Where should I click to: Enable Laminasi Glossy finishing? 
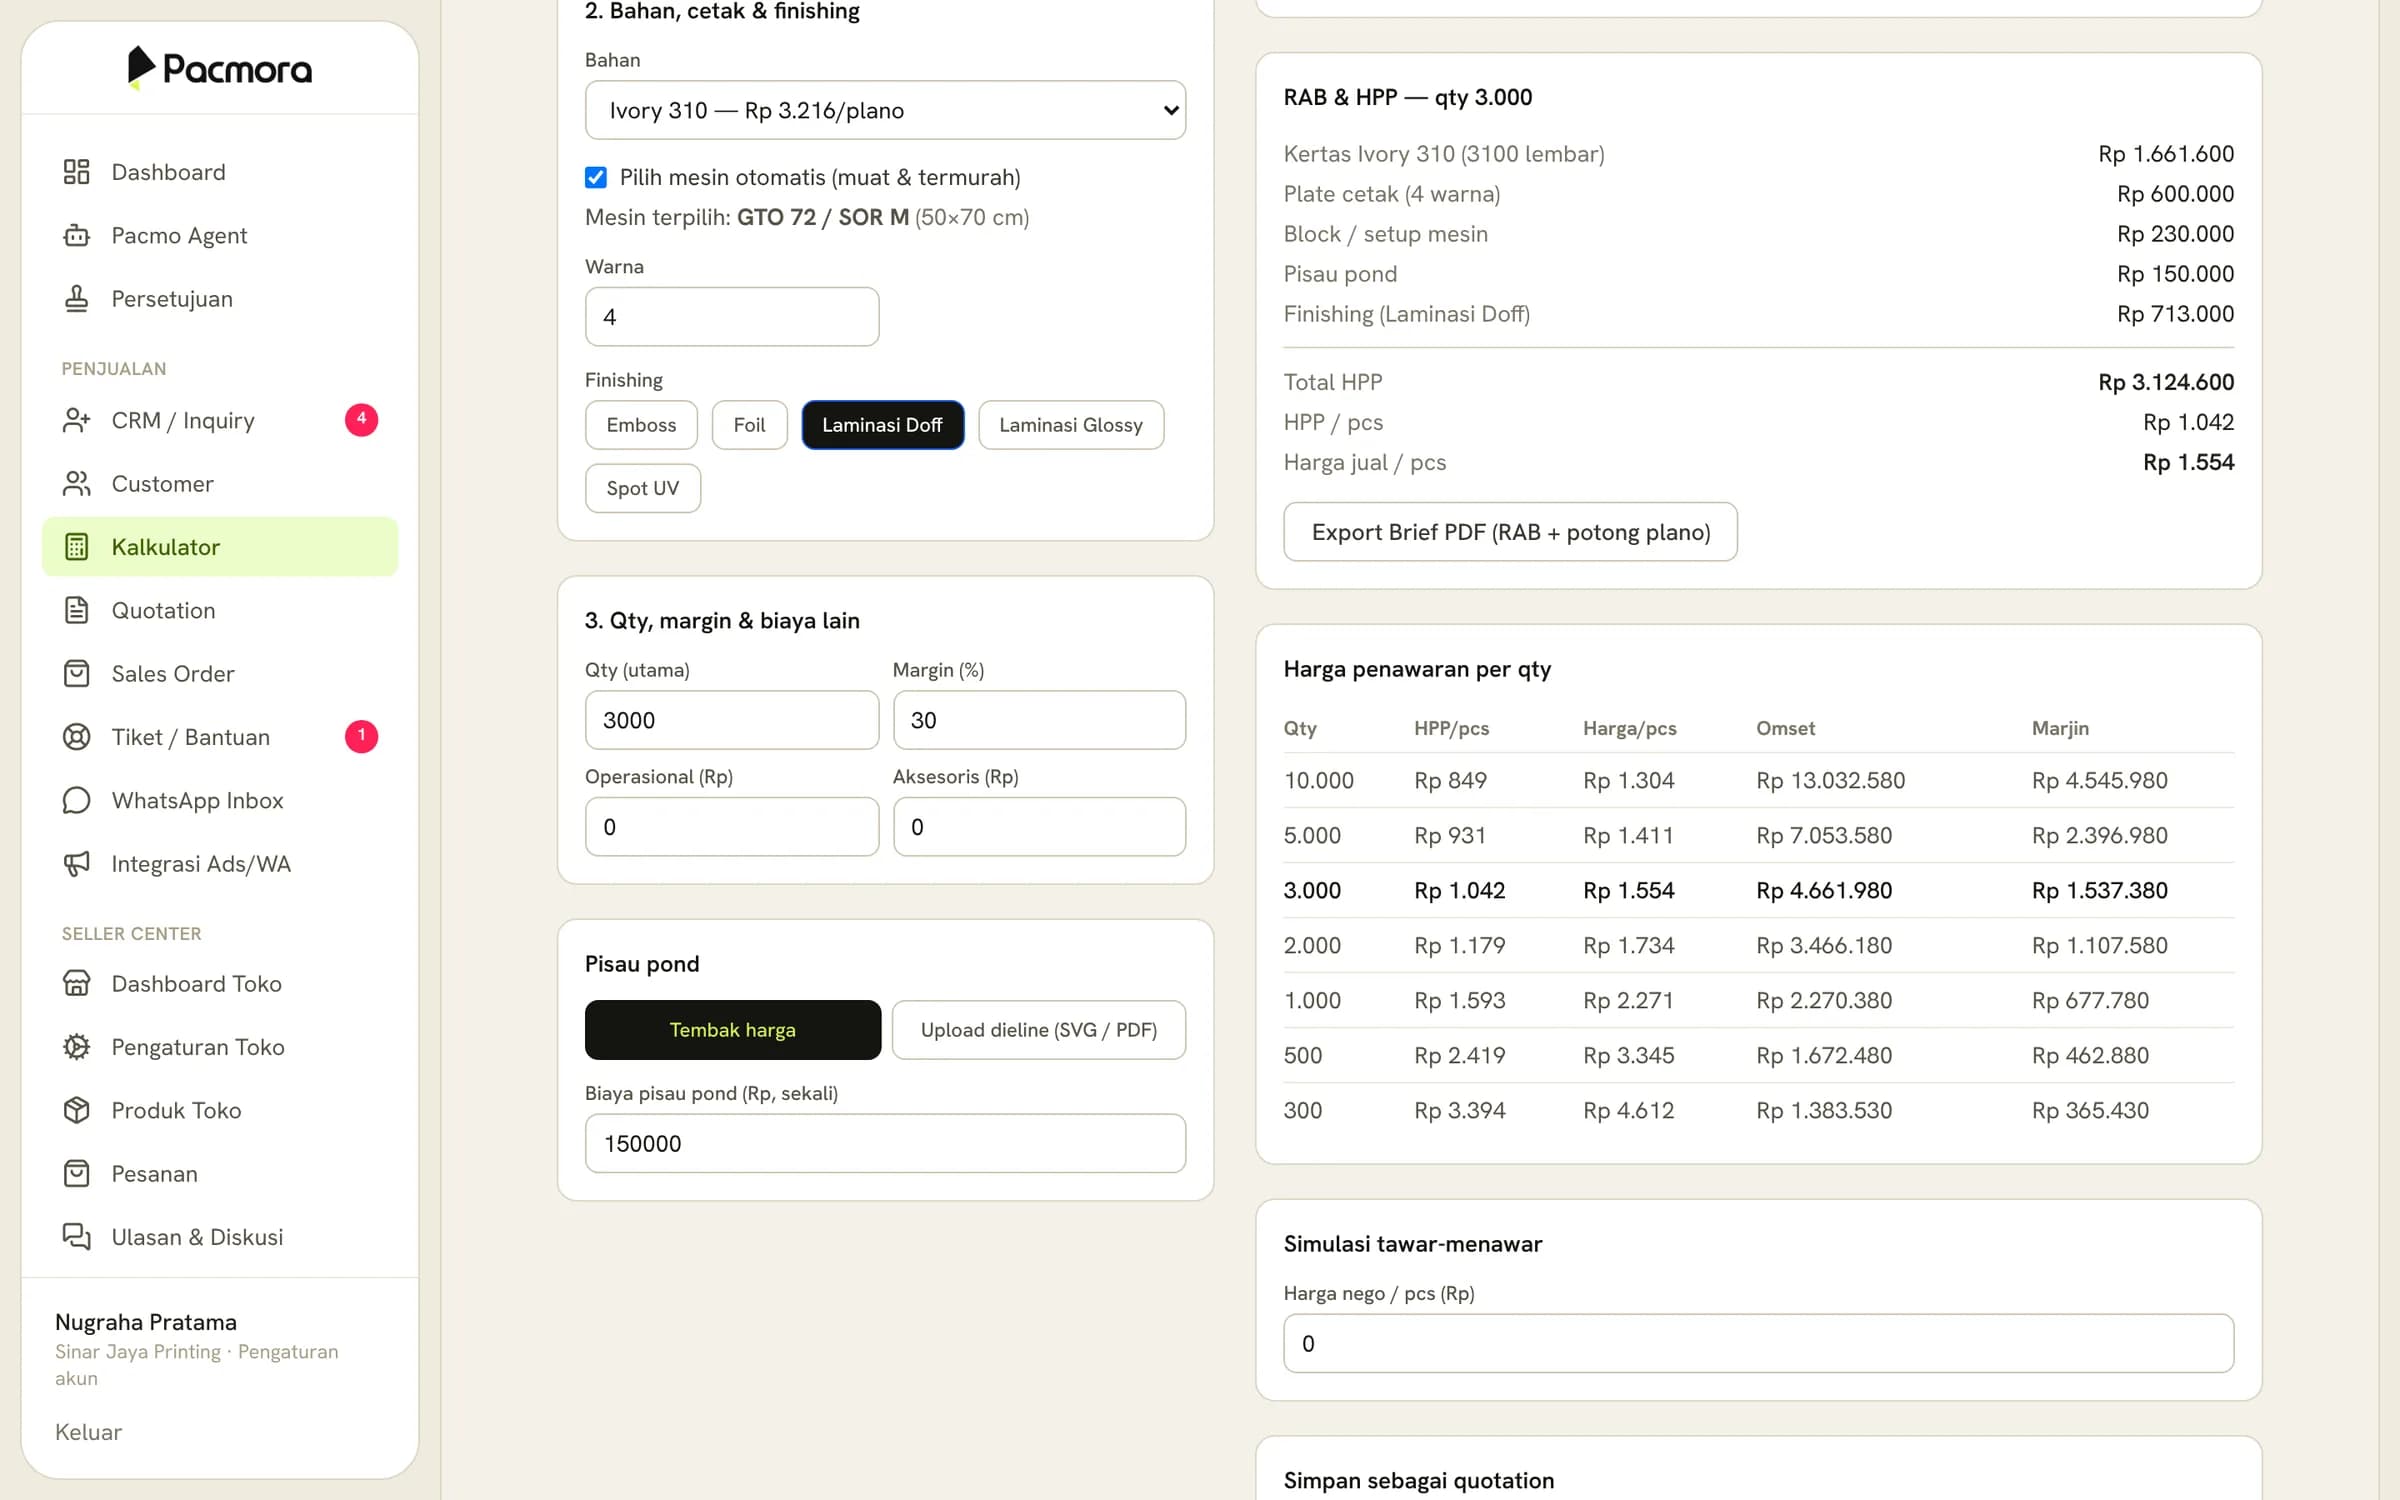pos(1070,425)
